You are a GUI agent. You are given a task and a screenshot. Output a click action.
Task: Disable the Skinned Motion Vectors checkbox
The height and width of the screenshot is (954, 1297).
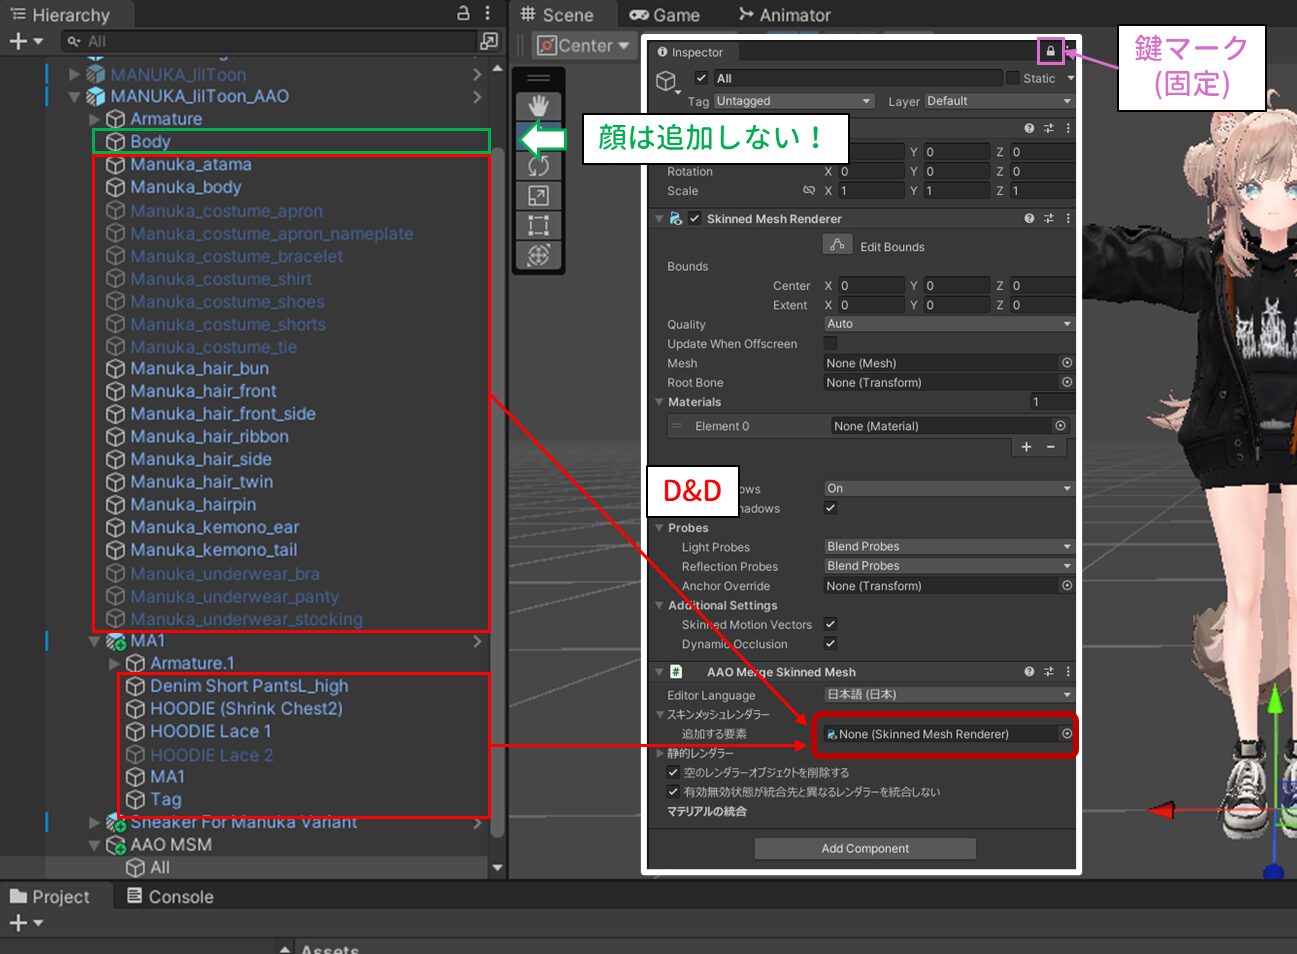click(830, 624)
